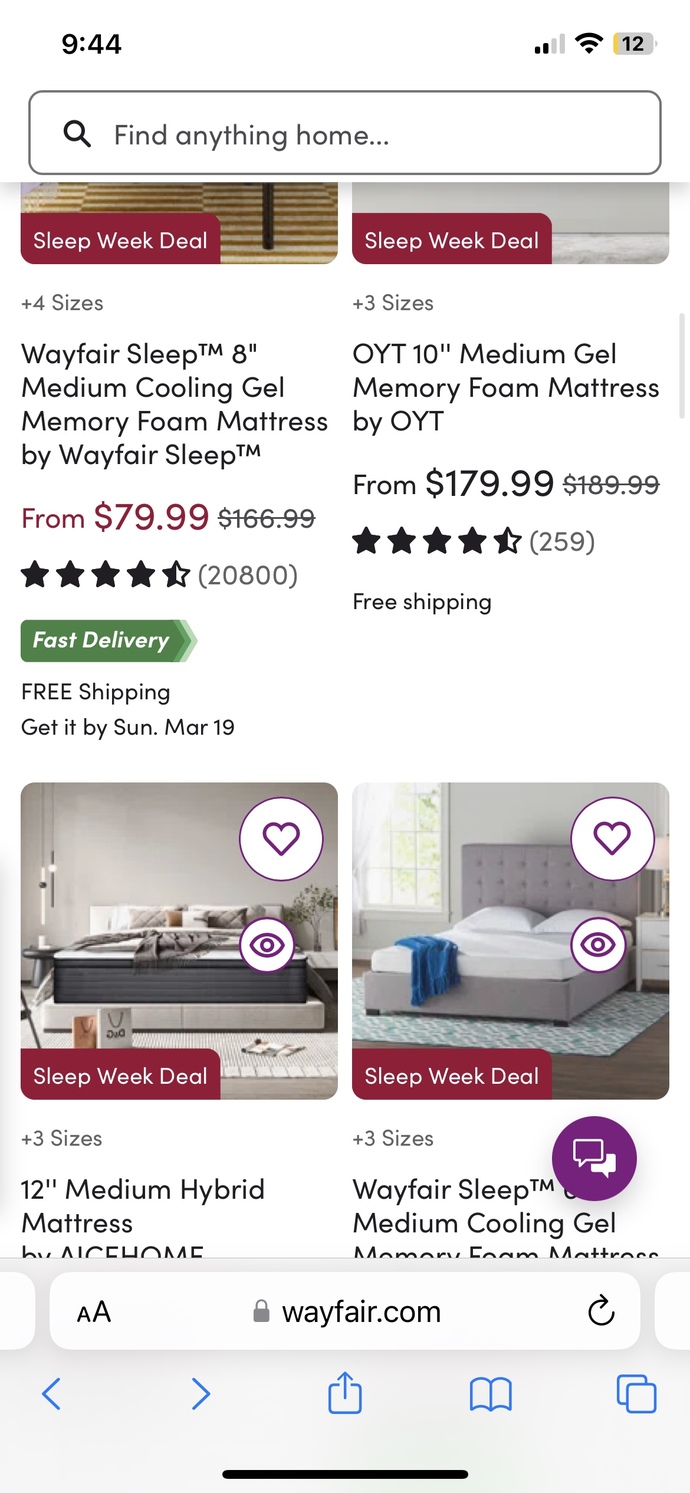Expand +4 Sizes on Wayfair Sleep mattress
This screenshot has height=1493, width=690.
[x=62, y=303]
